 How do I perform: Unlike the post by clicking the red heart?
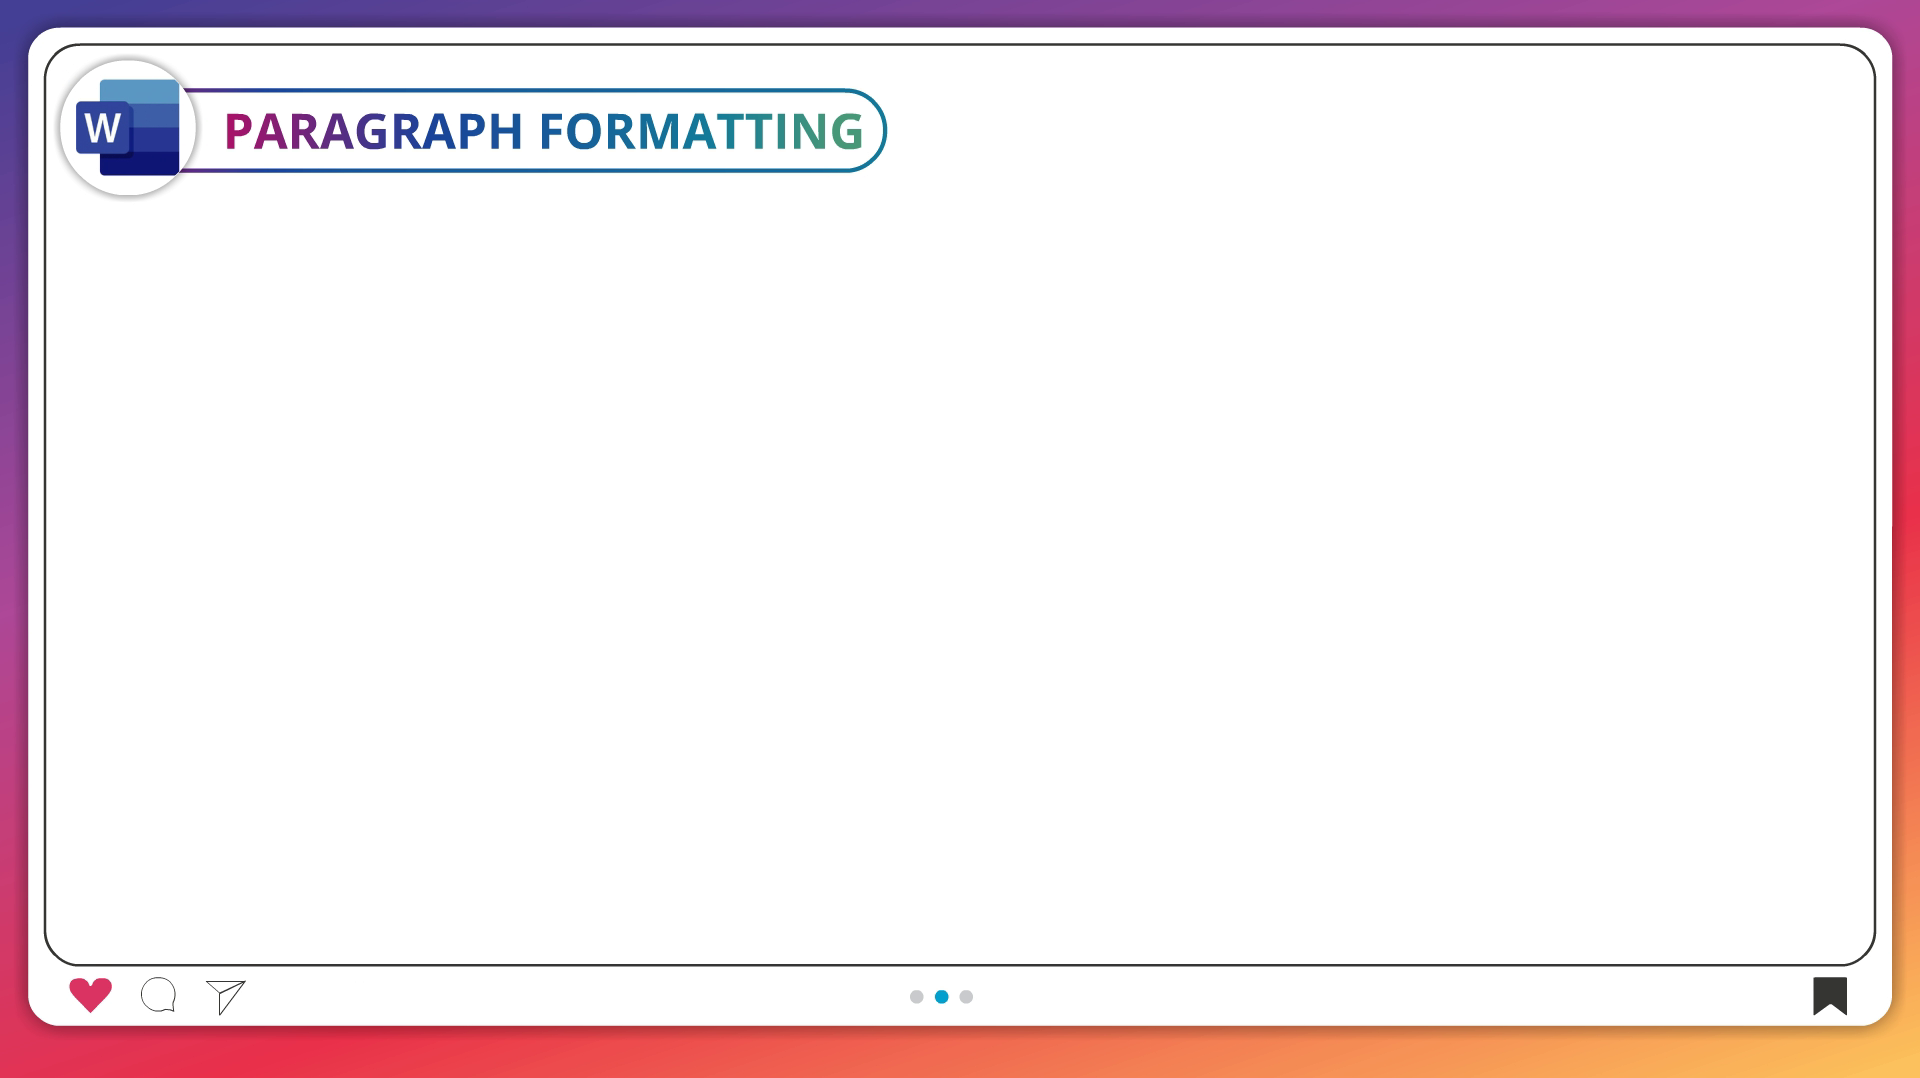pos(90,995)
